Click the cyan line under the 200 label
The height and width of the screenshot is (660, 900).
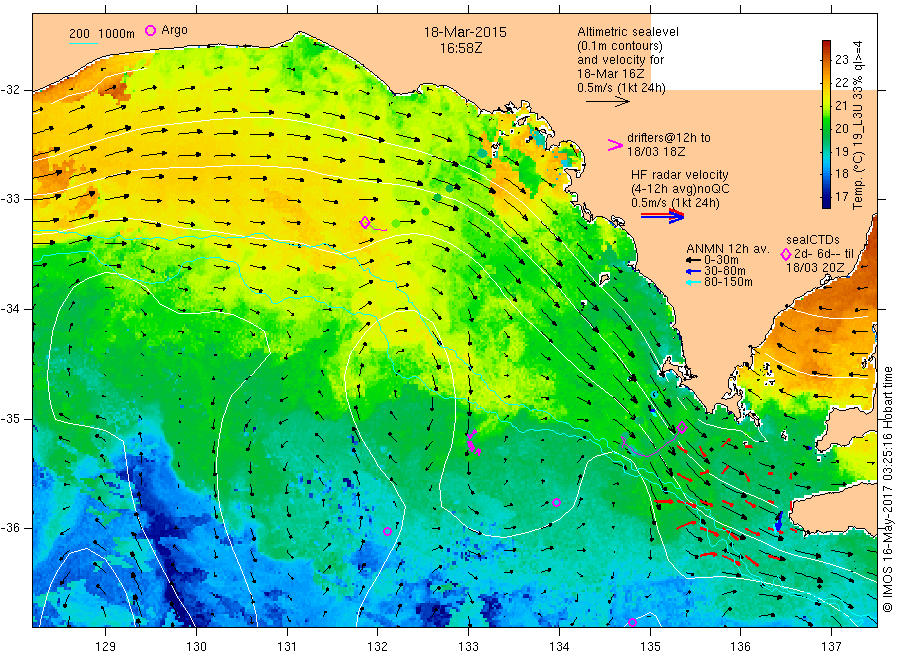point(83,43)
